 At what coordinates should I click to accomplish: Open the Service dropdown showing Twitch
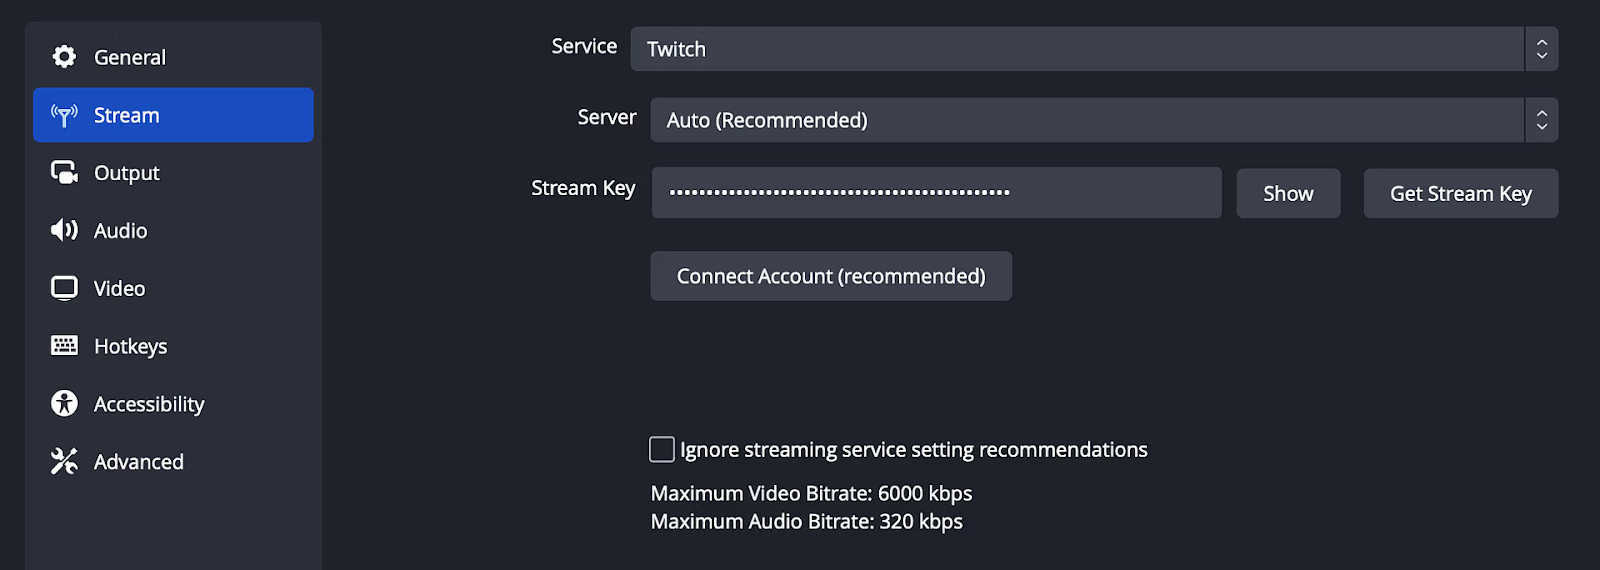click(1094, 49)
